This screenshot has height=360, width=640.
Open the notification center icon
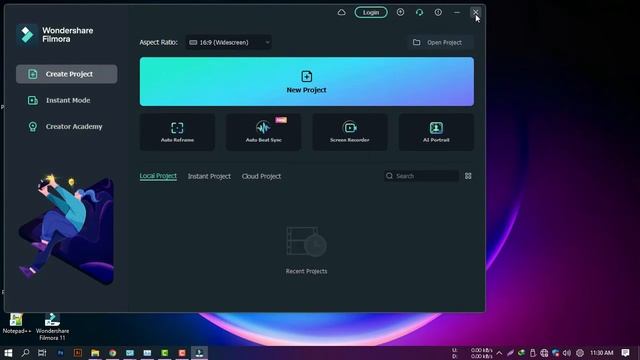pyautogui.click(x=625, y=353)
